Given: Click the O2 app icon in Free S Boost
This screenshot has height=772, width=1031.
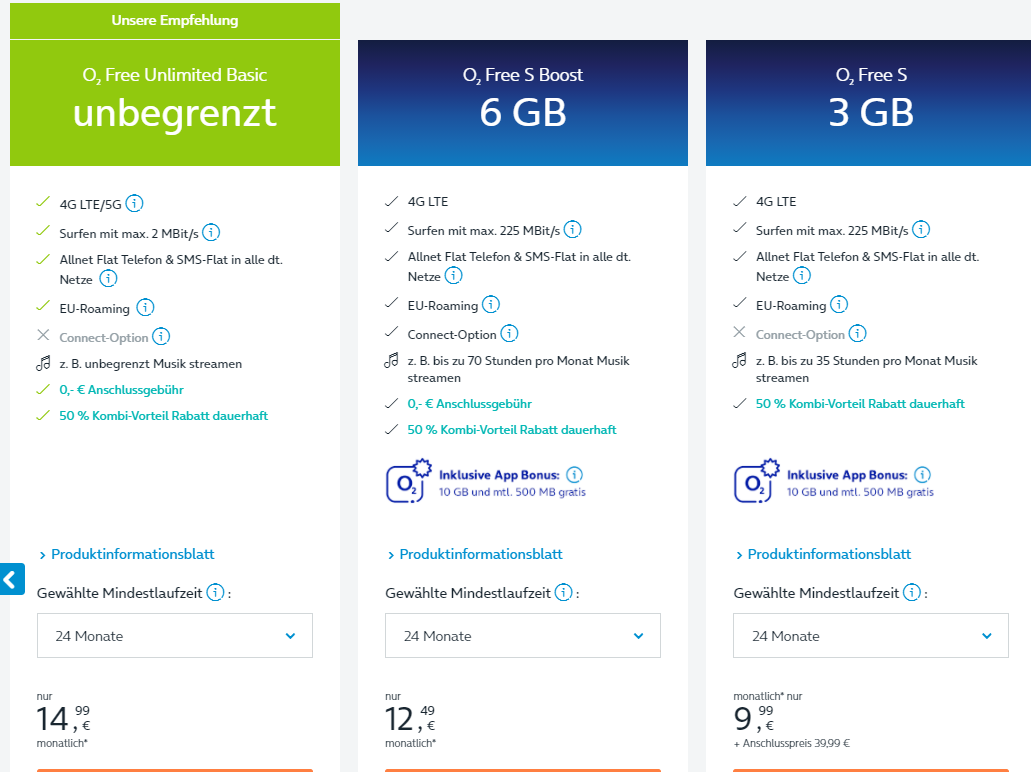Looking at the screenshot, I should tap(408, 481).
